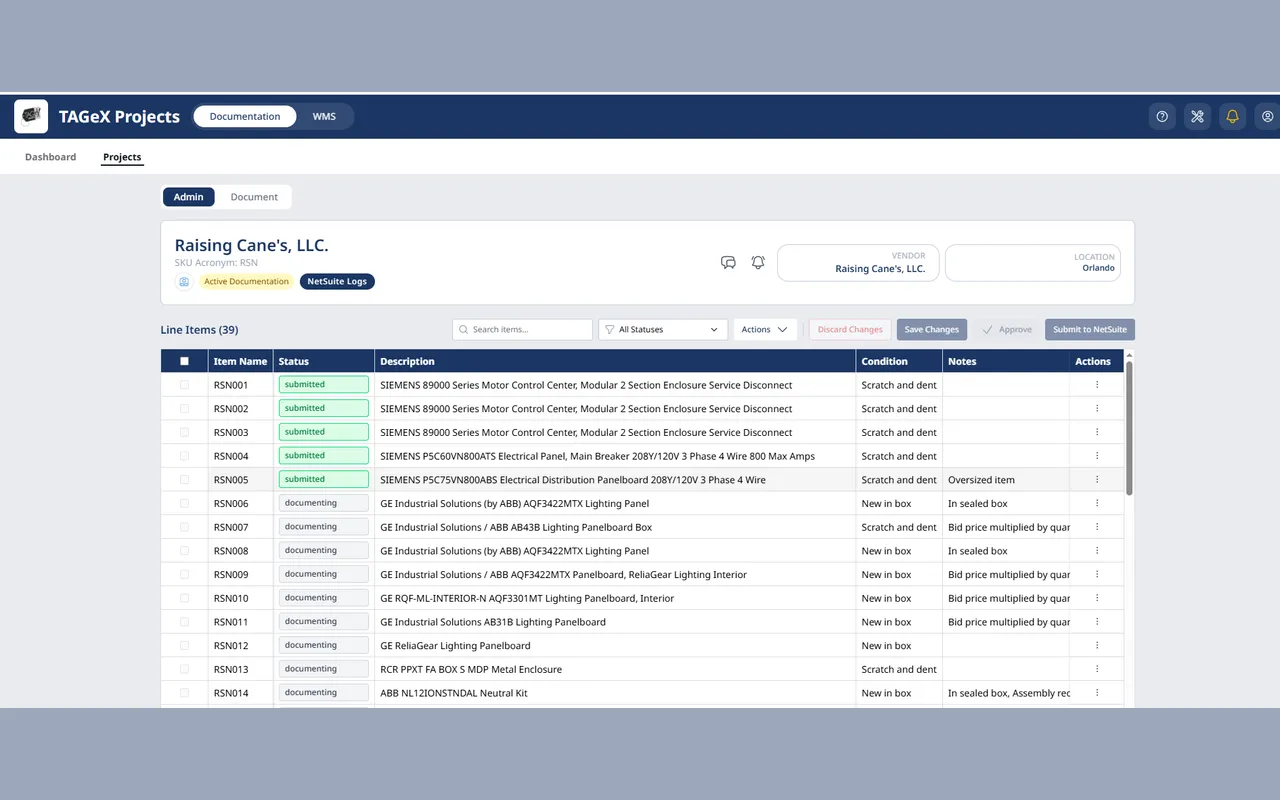Open the three-dot actions for RSN005

click(x=1097, y=480)
